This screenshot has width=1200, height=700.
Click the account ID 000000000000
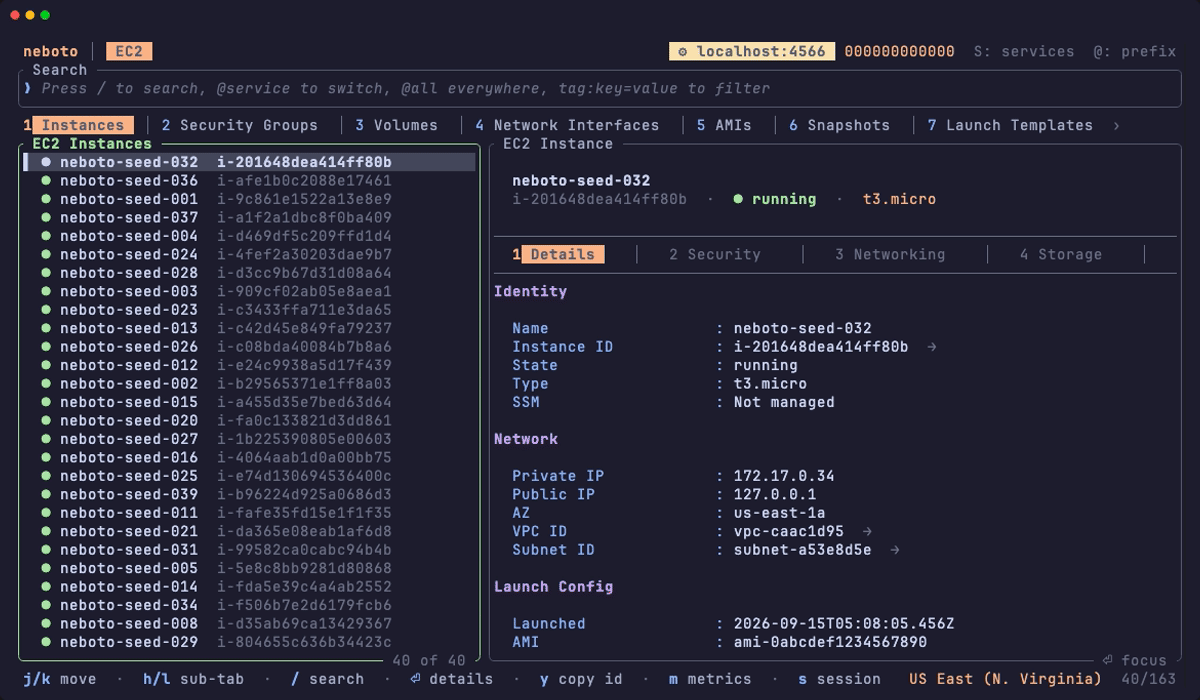900,52
